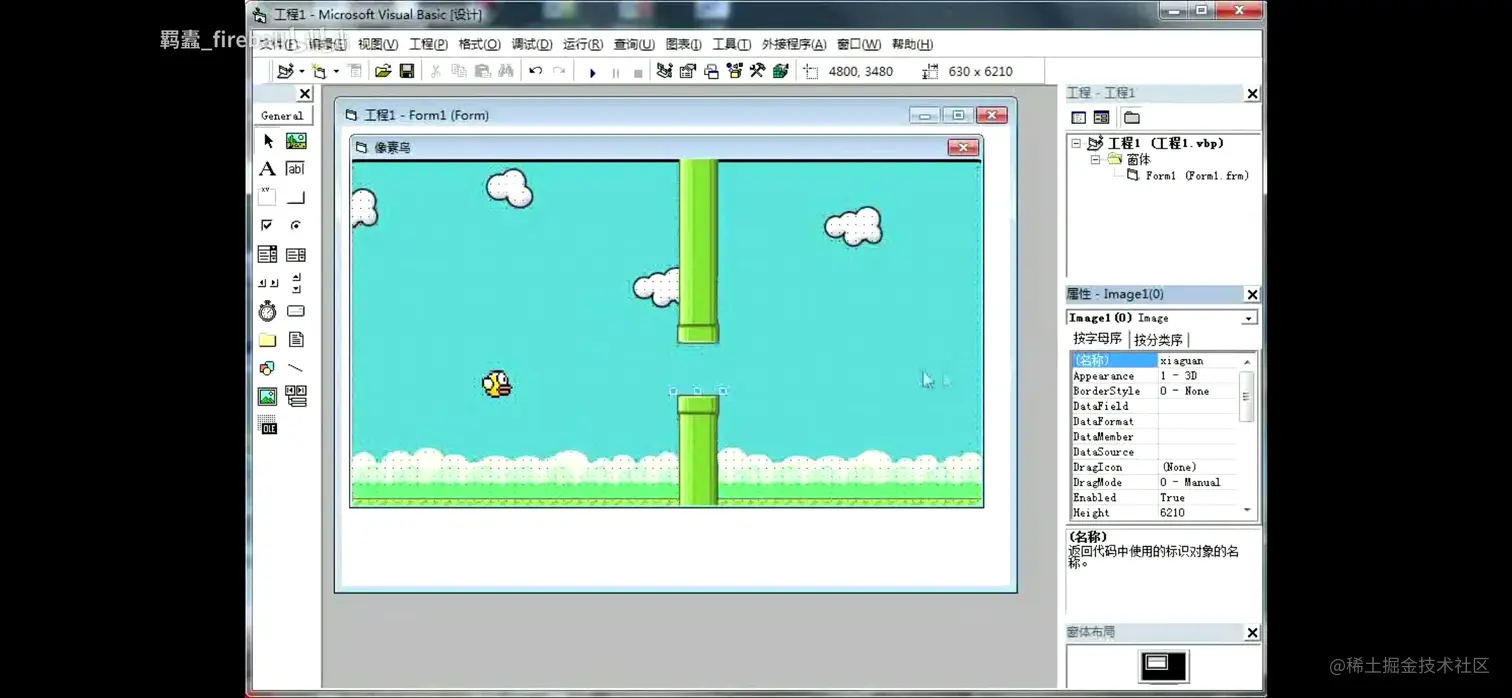Click View Code in project panel
This screenshot has width=1512, height=698.
point(1078,117)
